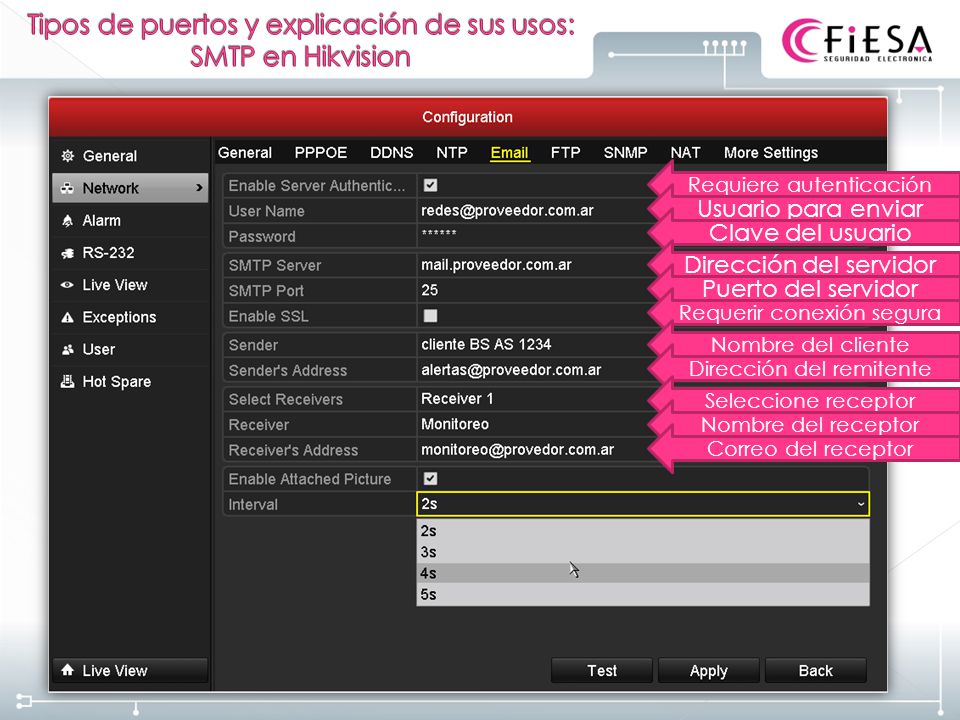Choose 3s in the interval list

[x=643, y=552]
